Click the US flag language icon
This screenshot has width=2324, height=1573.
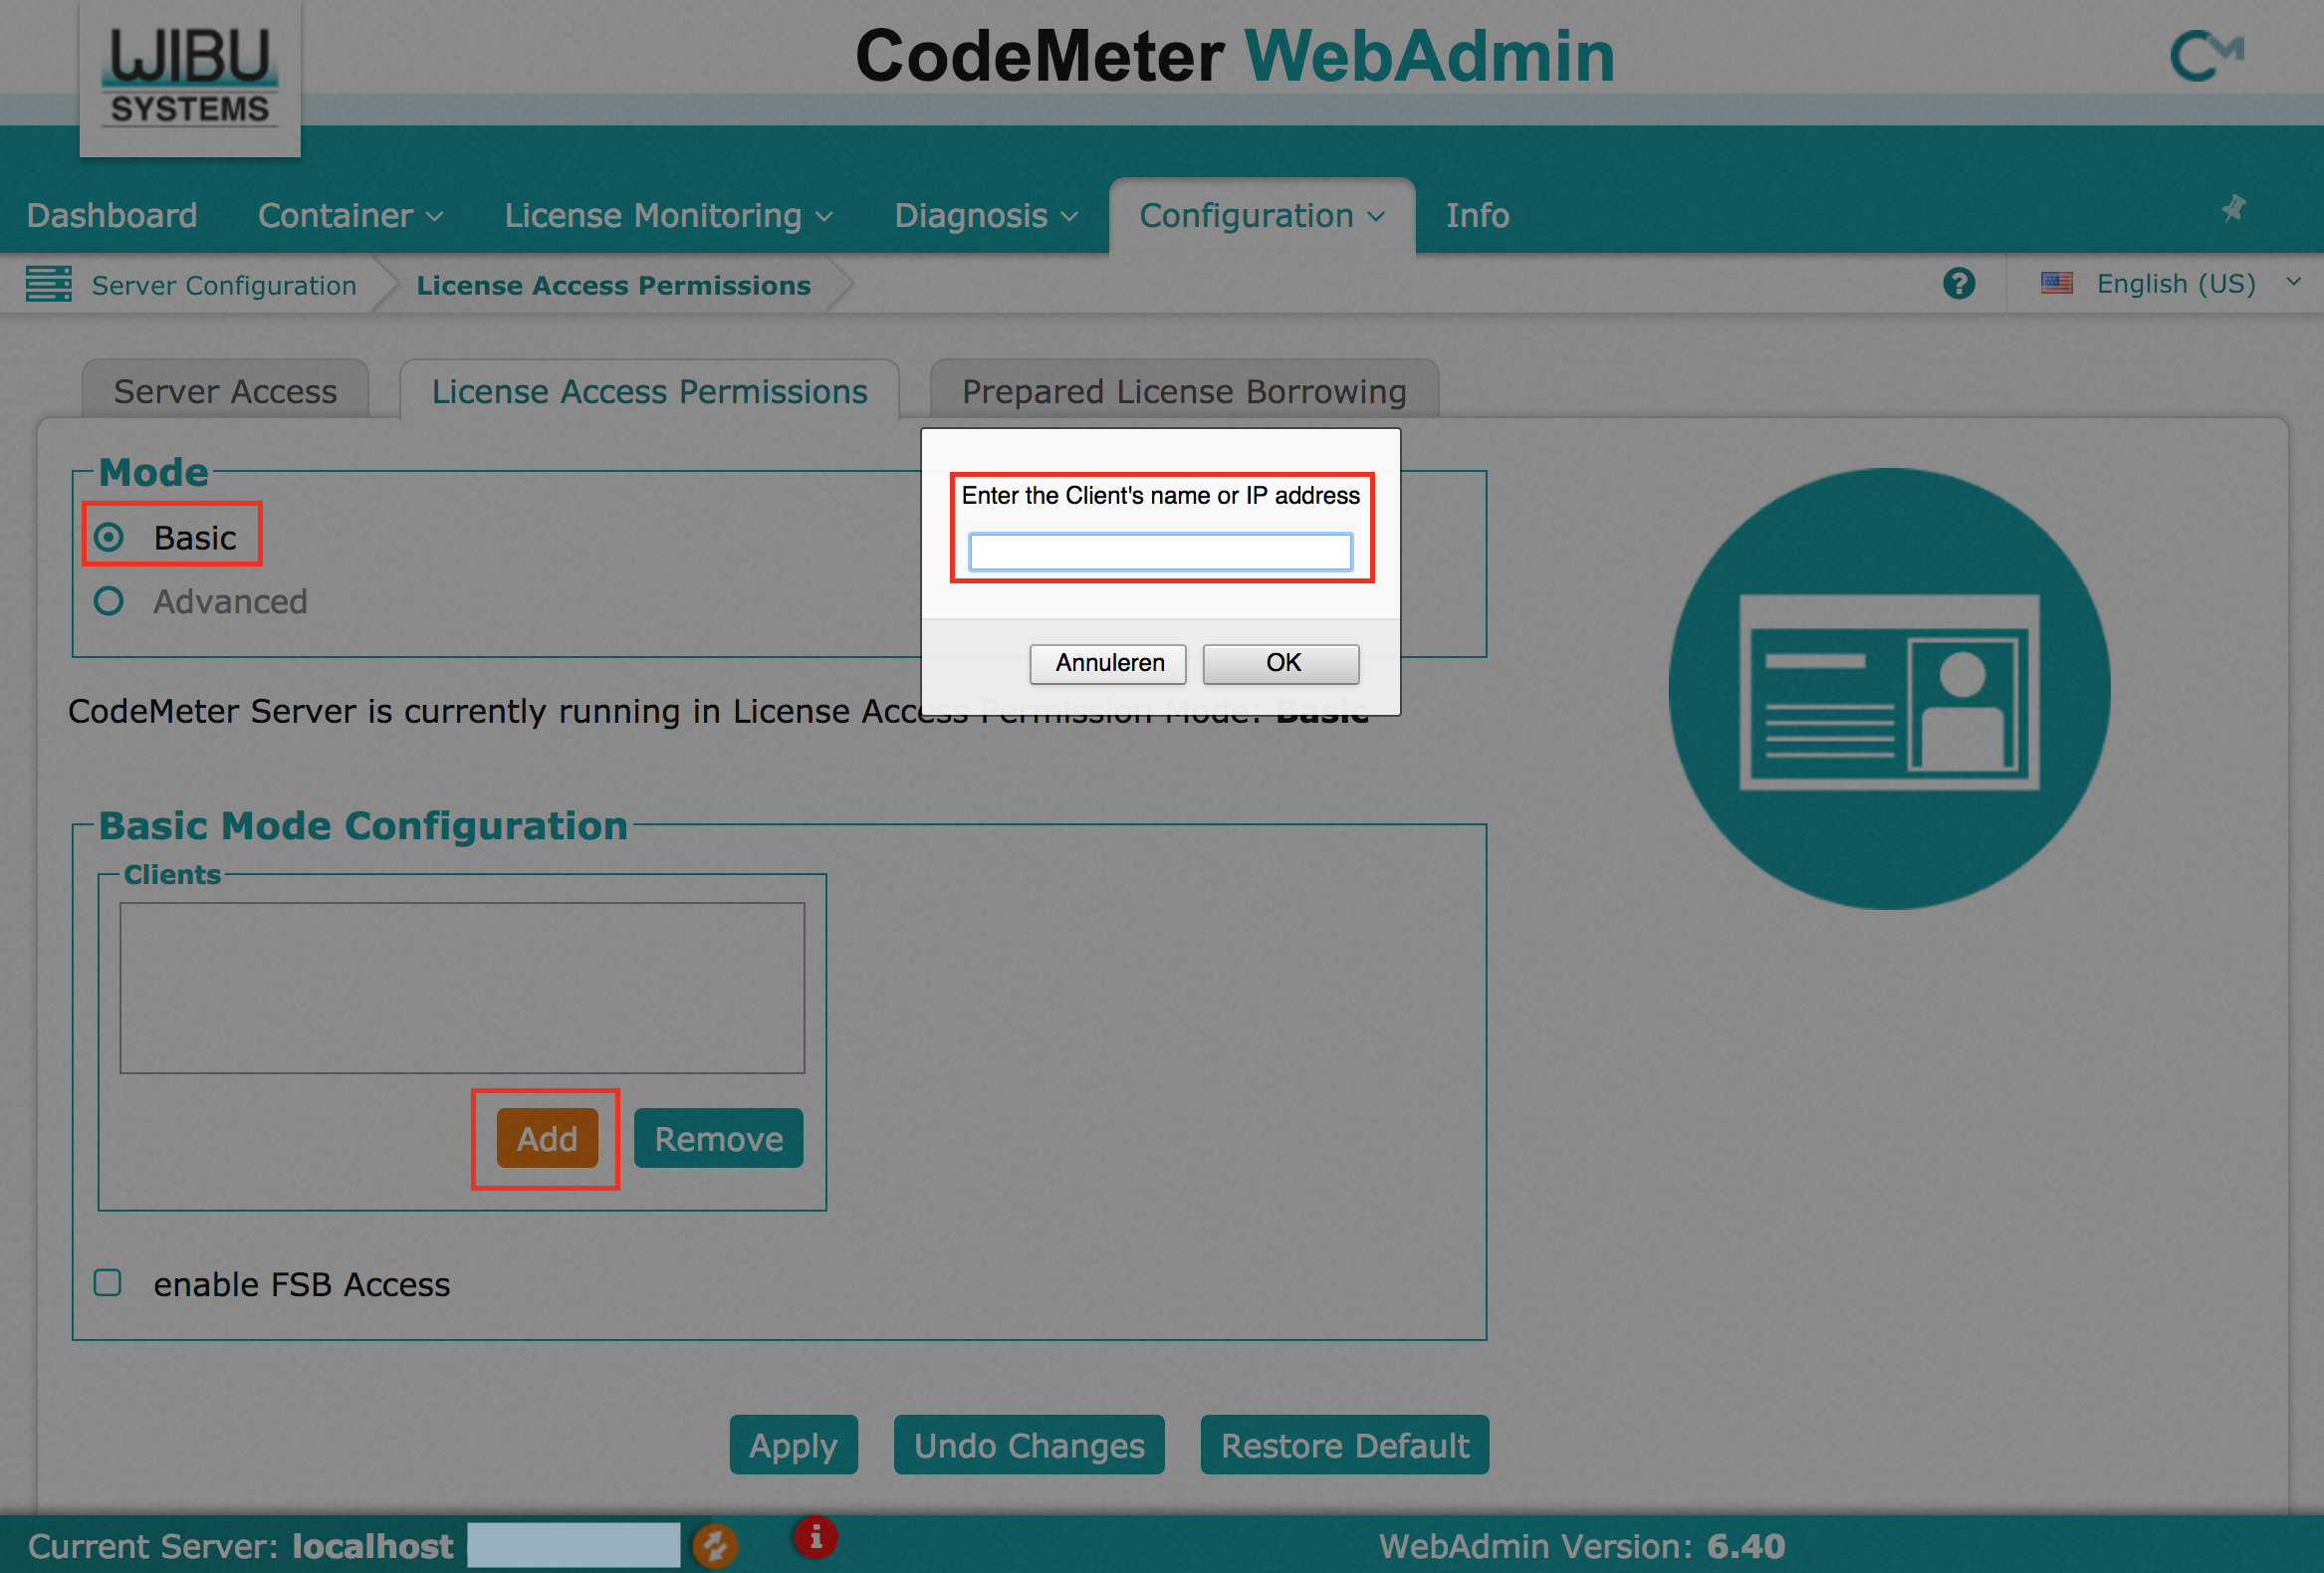coord(2057,284)
